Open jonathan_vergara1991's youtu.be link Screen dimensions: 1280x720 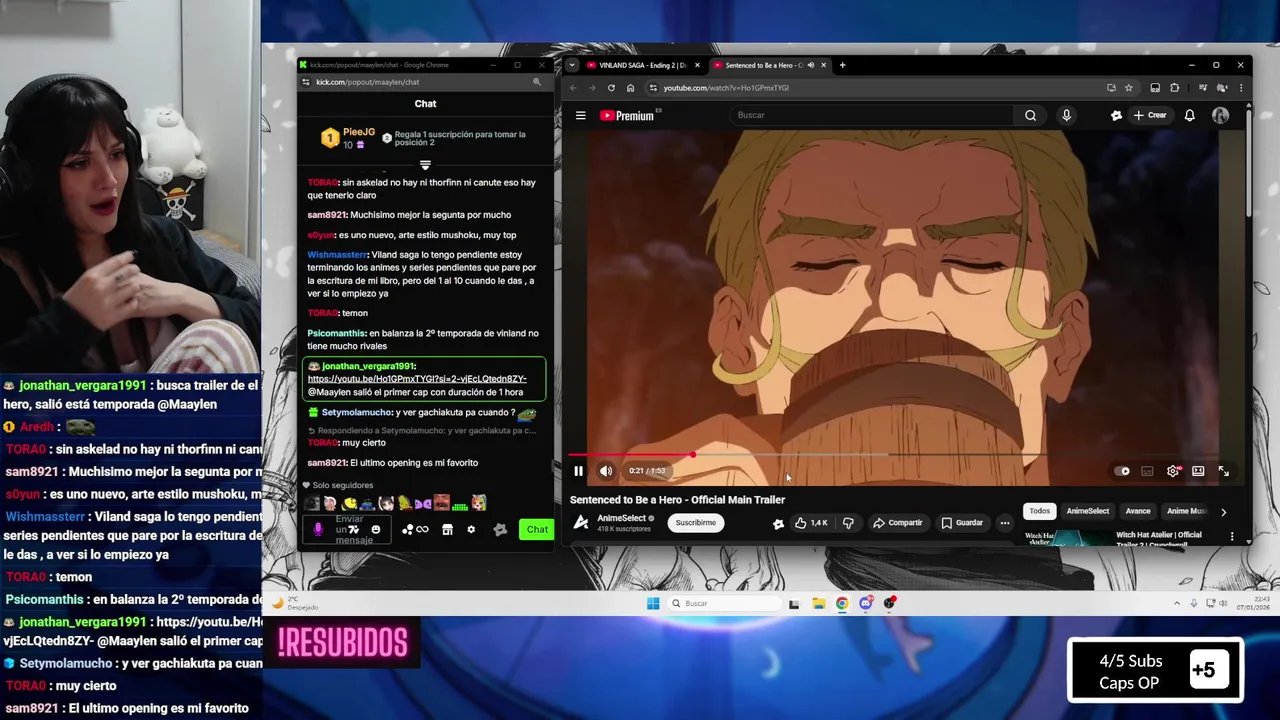pos(417,379)
